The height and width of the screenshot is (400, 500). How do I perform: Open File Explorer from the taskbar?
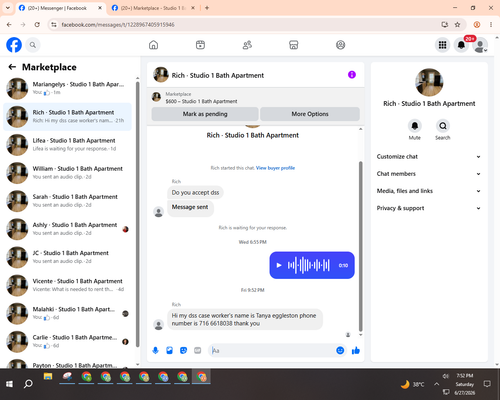coord(48,377)
